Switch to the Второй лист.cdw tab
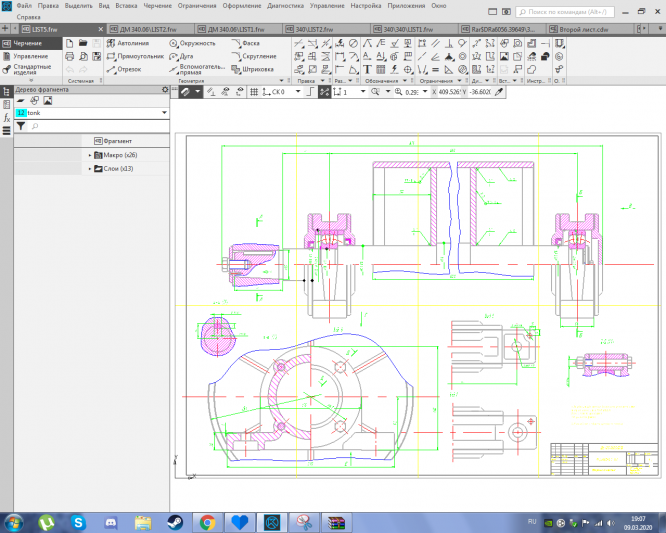The height and width of the screenshot is (533, 666). tap(584, 30)
